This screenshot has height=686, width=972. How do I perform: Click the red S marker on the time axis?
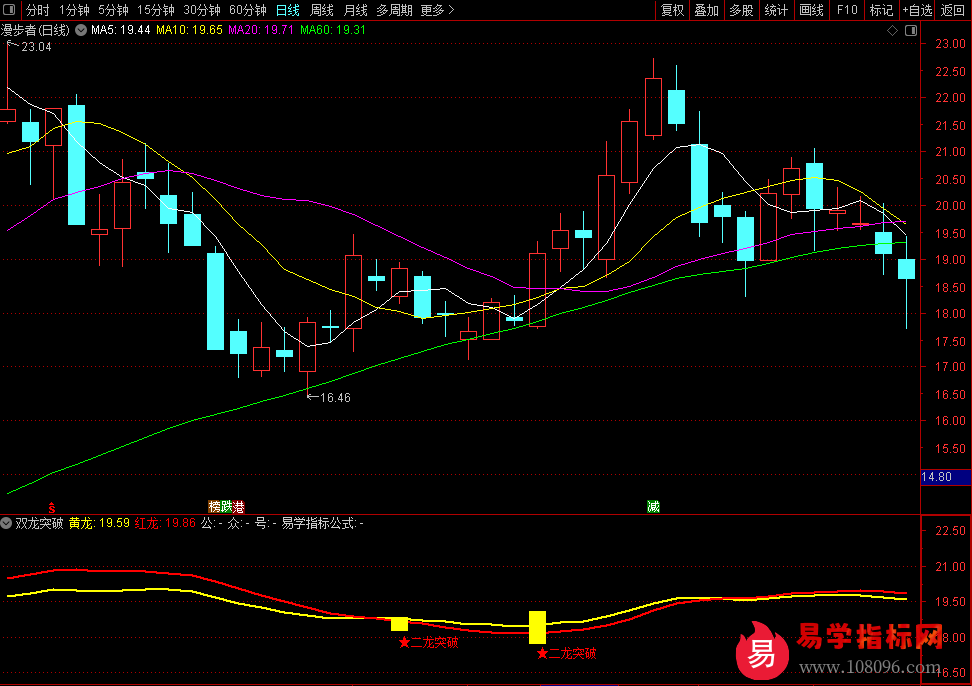point(52,508)
